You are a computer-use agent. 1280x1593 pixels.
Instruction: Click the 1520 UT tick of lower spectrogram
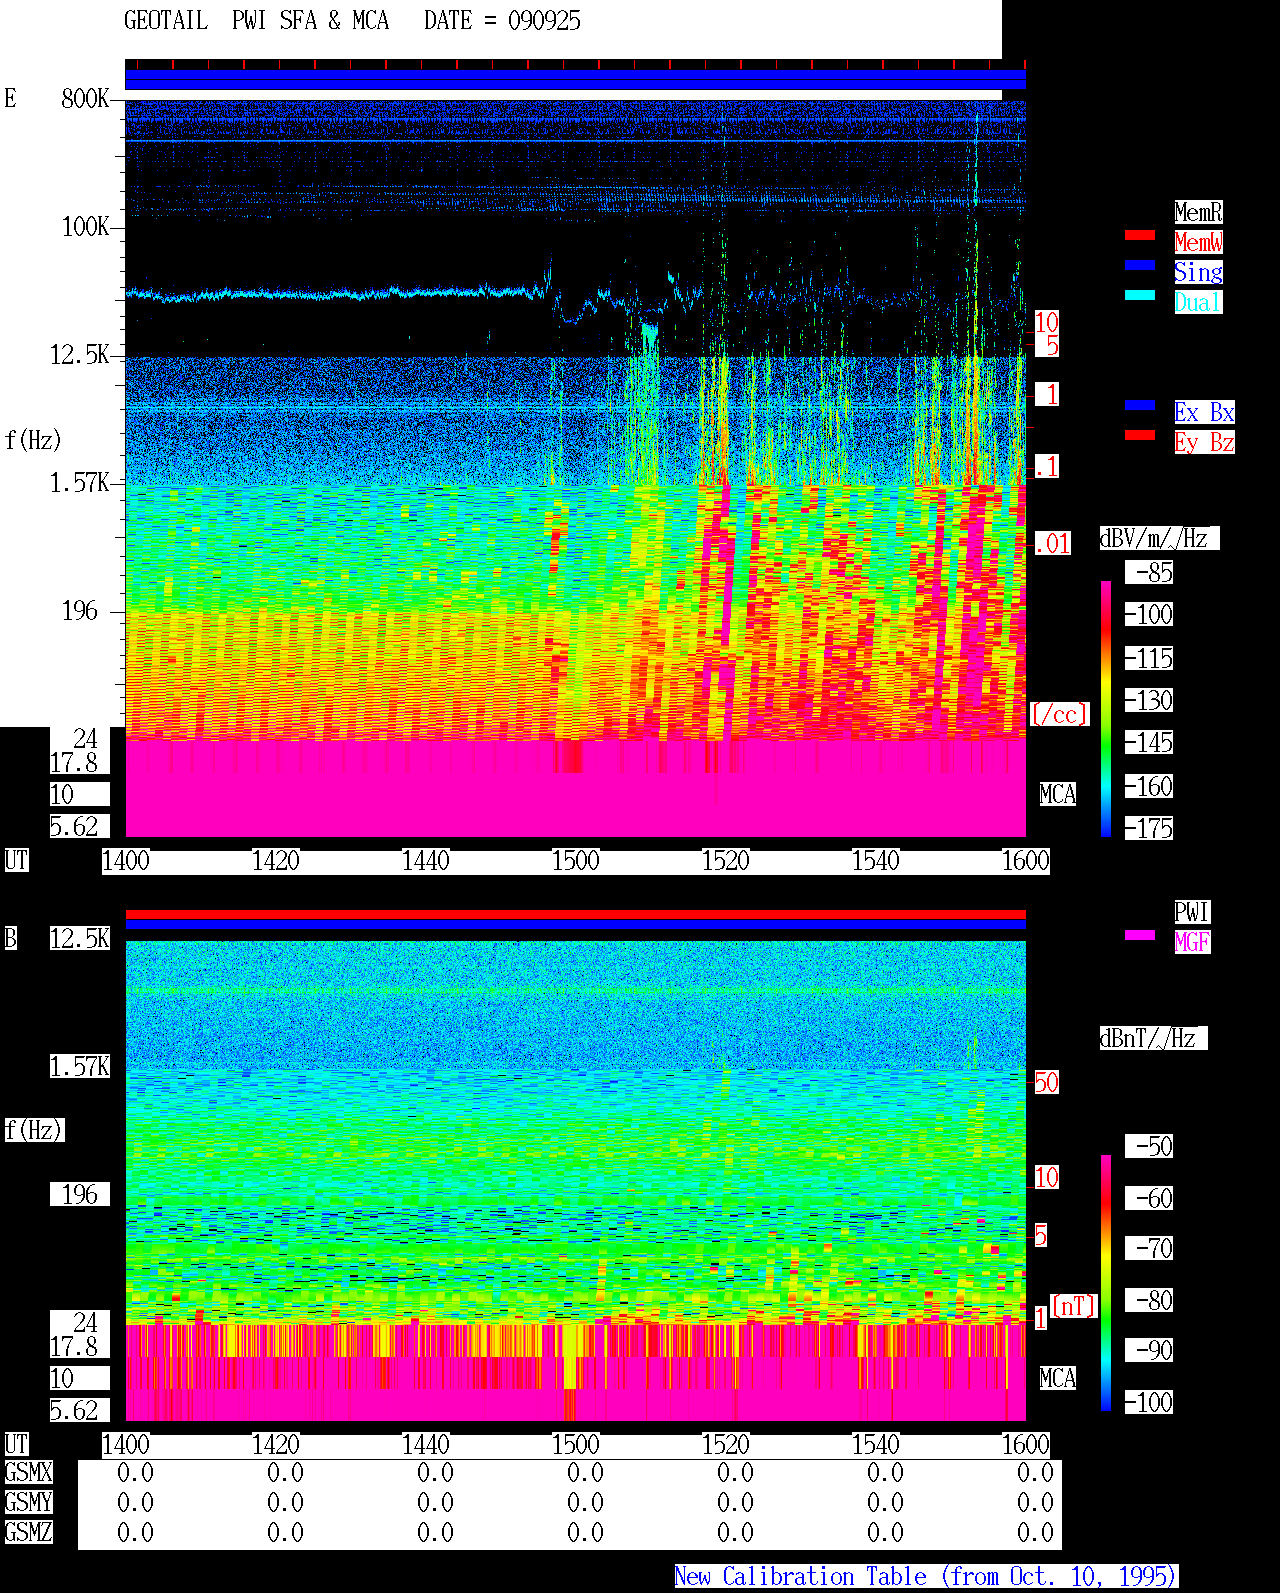725,1445
